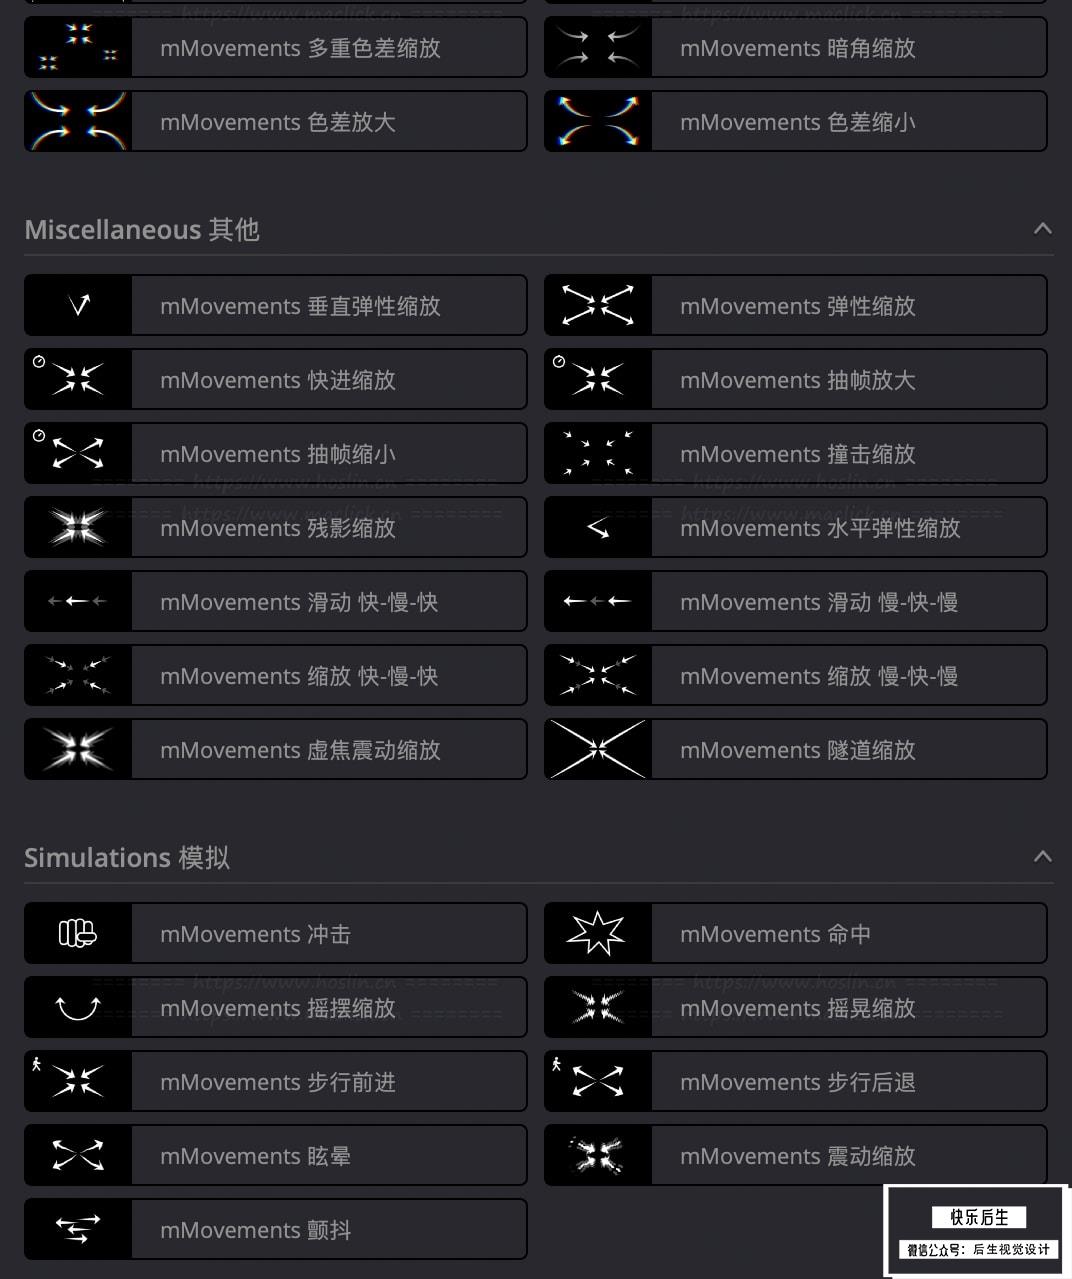Screen dimensions: 1072x1279
Task: Click the 隧道缩放 converging lines icon
Action: [597, 750]
